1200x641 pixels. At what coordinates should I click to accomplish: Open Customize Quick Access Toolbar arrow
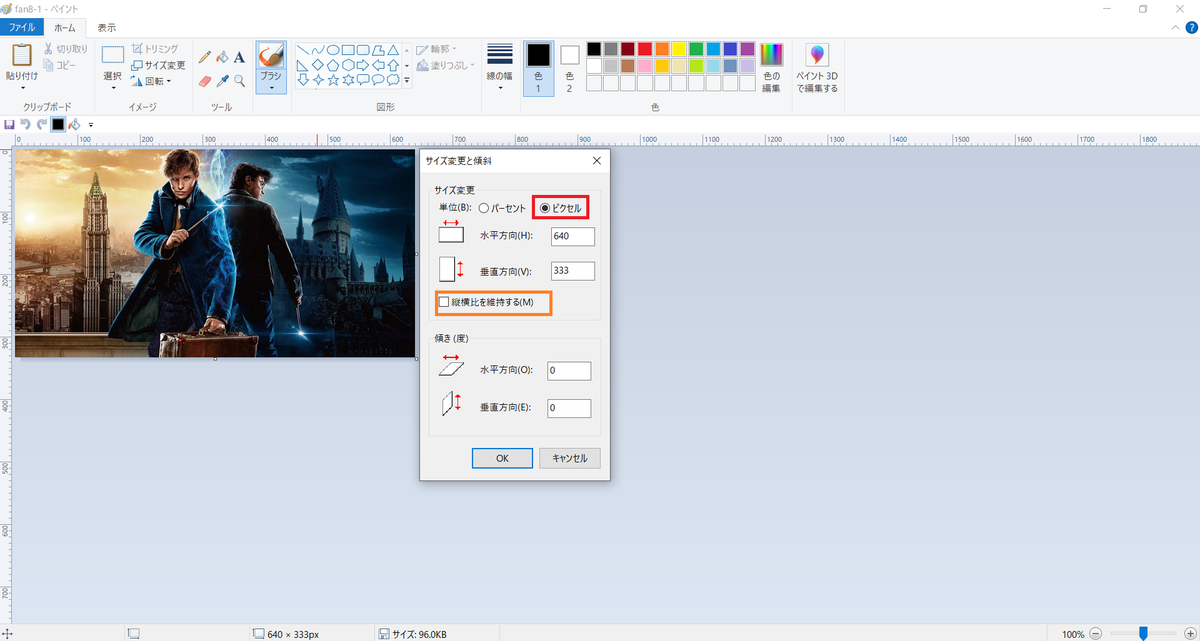tap(91, 124)
